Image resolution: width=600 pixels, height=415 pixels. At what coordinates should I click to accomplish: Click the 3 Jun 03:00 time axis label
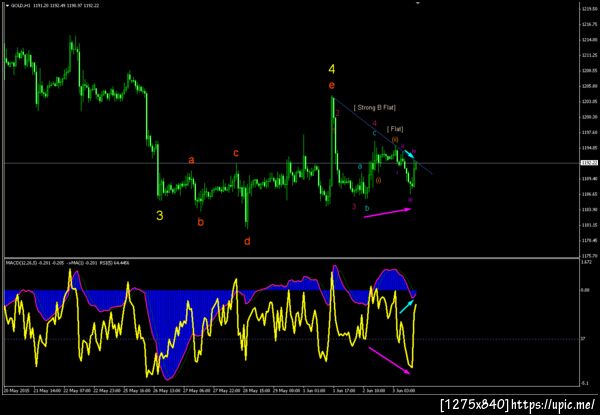click(x=404, y=391)
